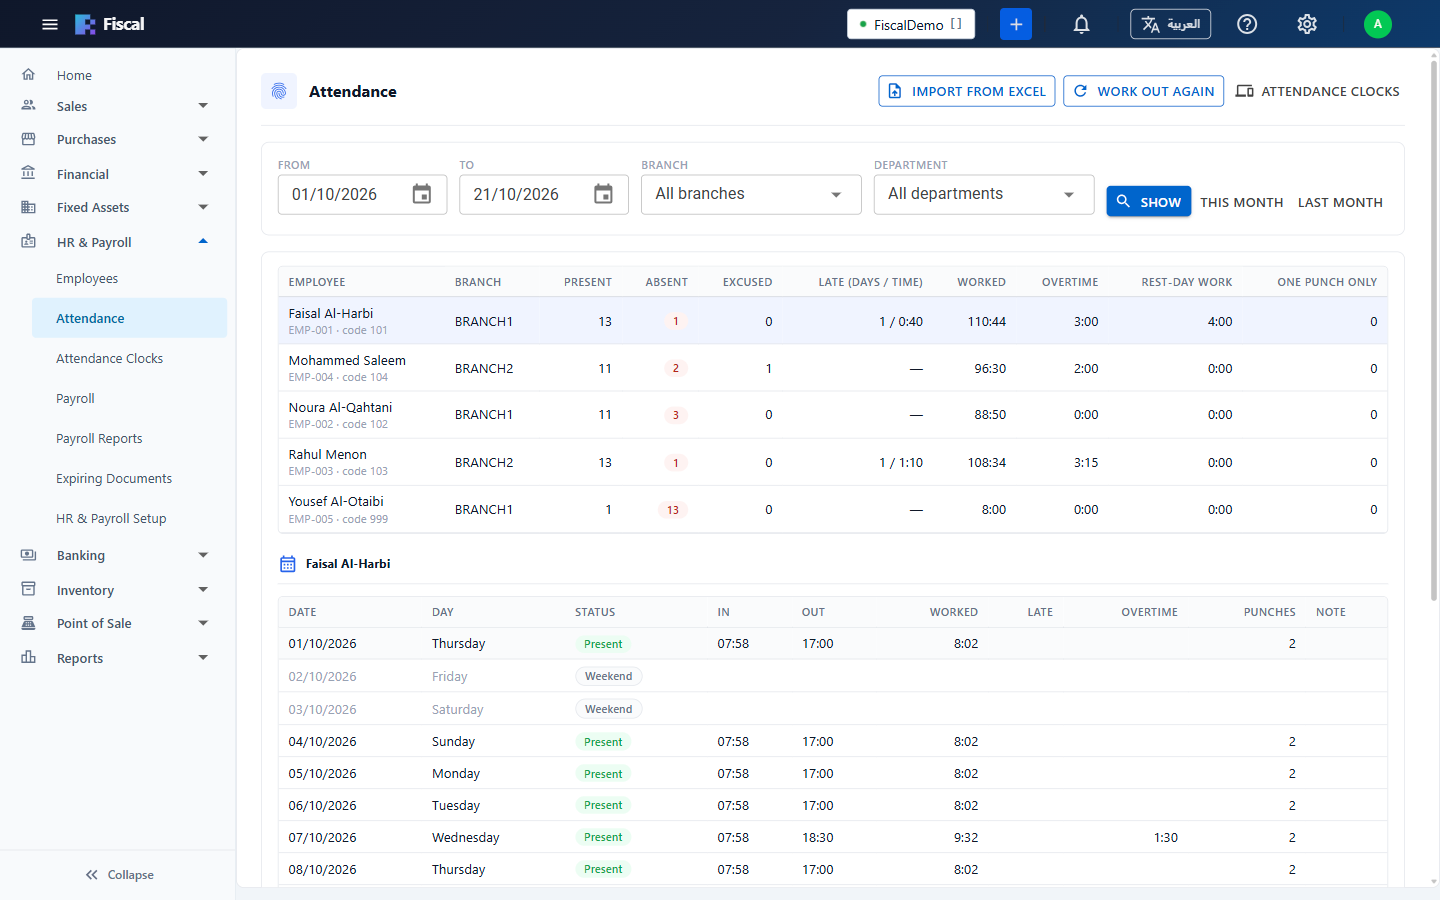The width and height of the screenshot is (1440, 900).
Task: Select the This Month filter
Action: 1241,202
